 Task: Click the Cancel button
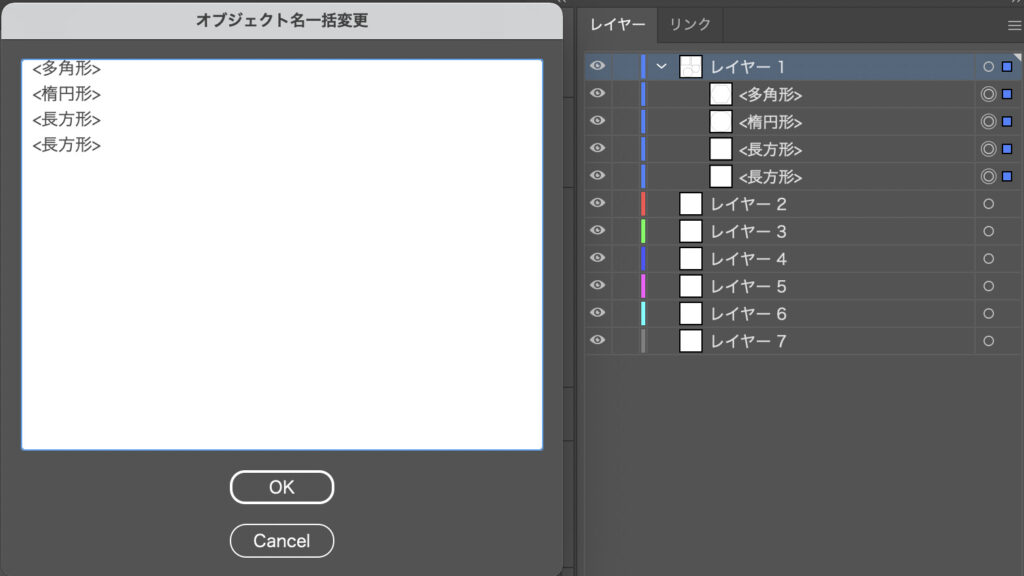click(281, 541)
